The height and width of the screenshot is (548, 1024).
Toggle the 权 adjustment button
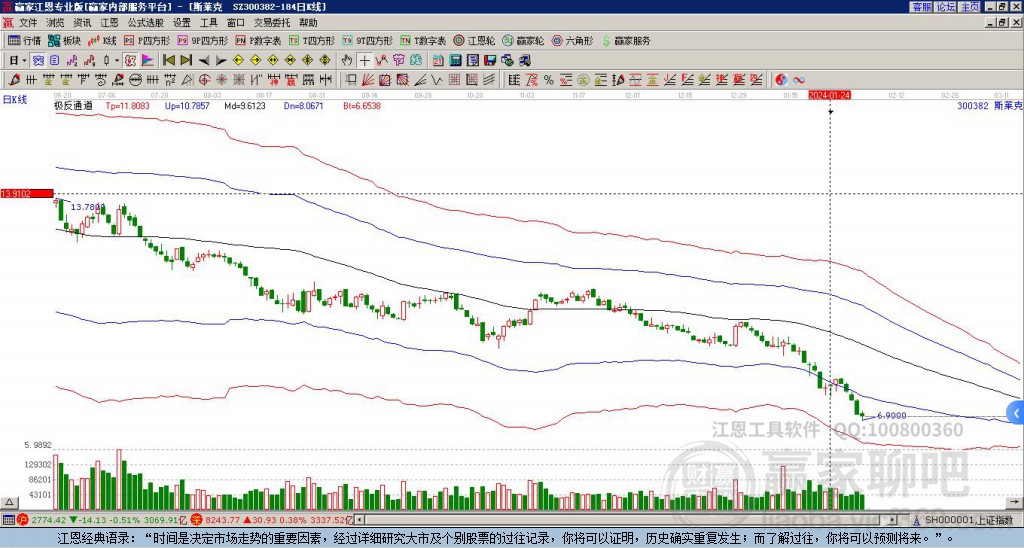point(130,60)
